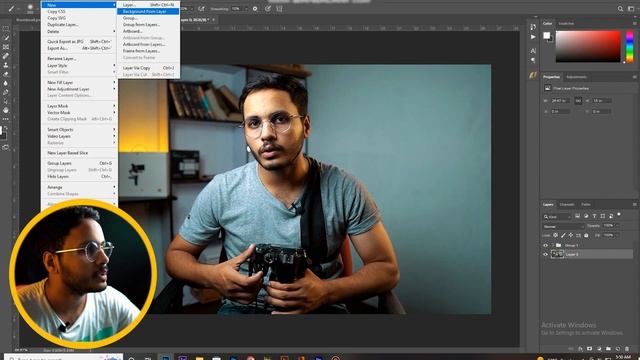Image resolution: width=640 pixels, height=360 pixels.
Task: Toggle filter for adjustment layers
Action: 586,216
